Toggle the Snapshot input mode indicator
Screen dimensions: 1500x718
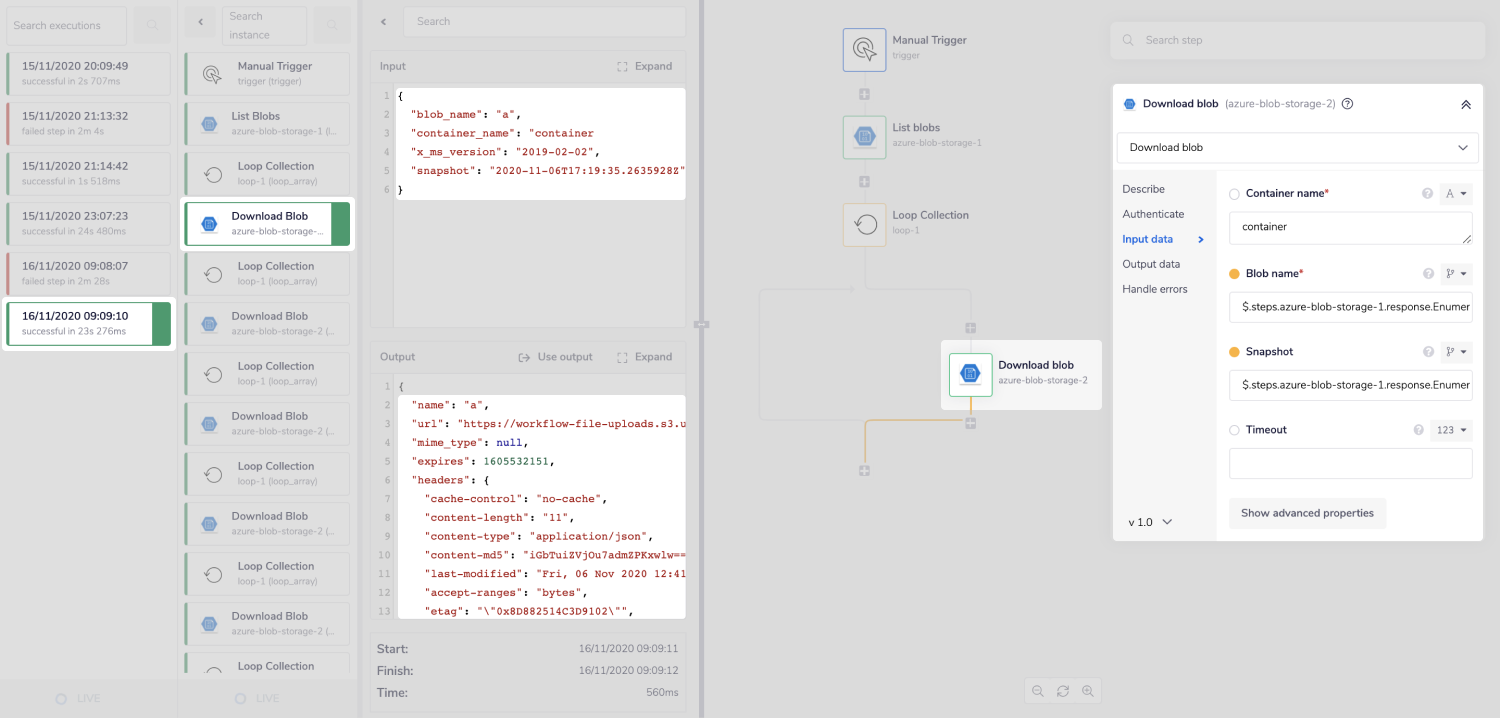1456,352
